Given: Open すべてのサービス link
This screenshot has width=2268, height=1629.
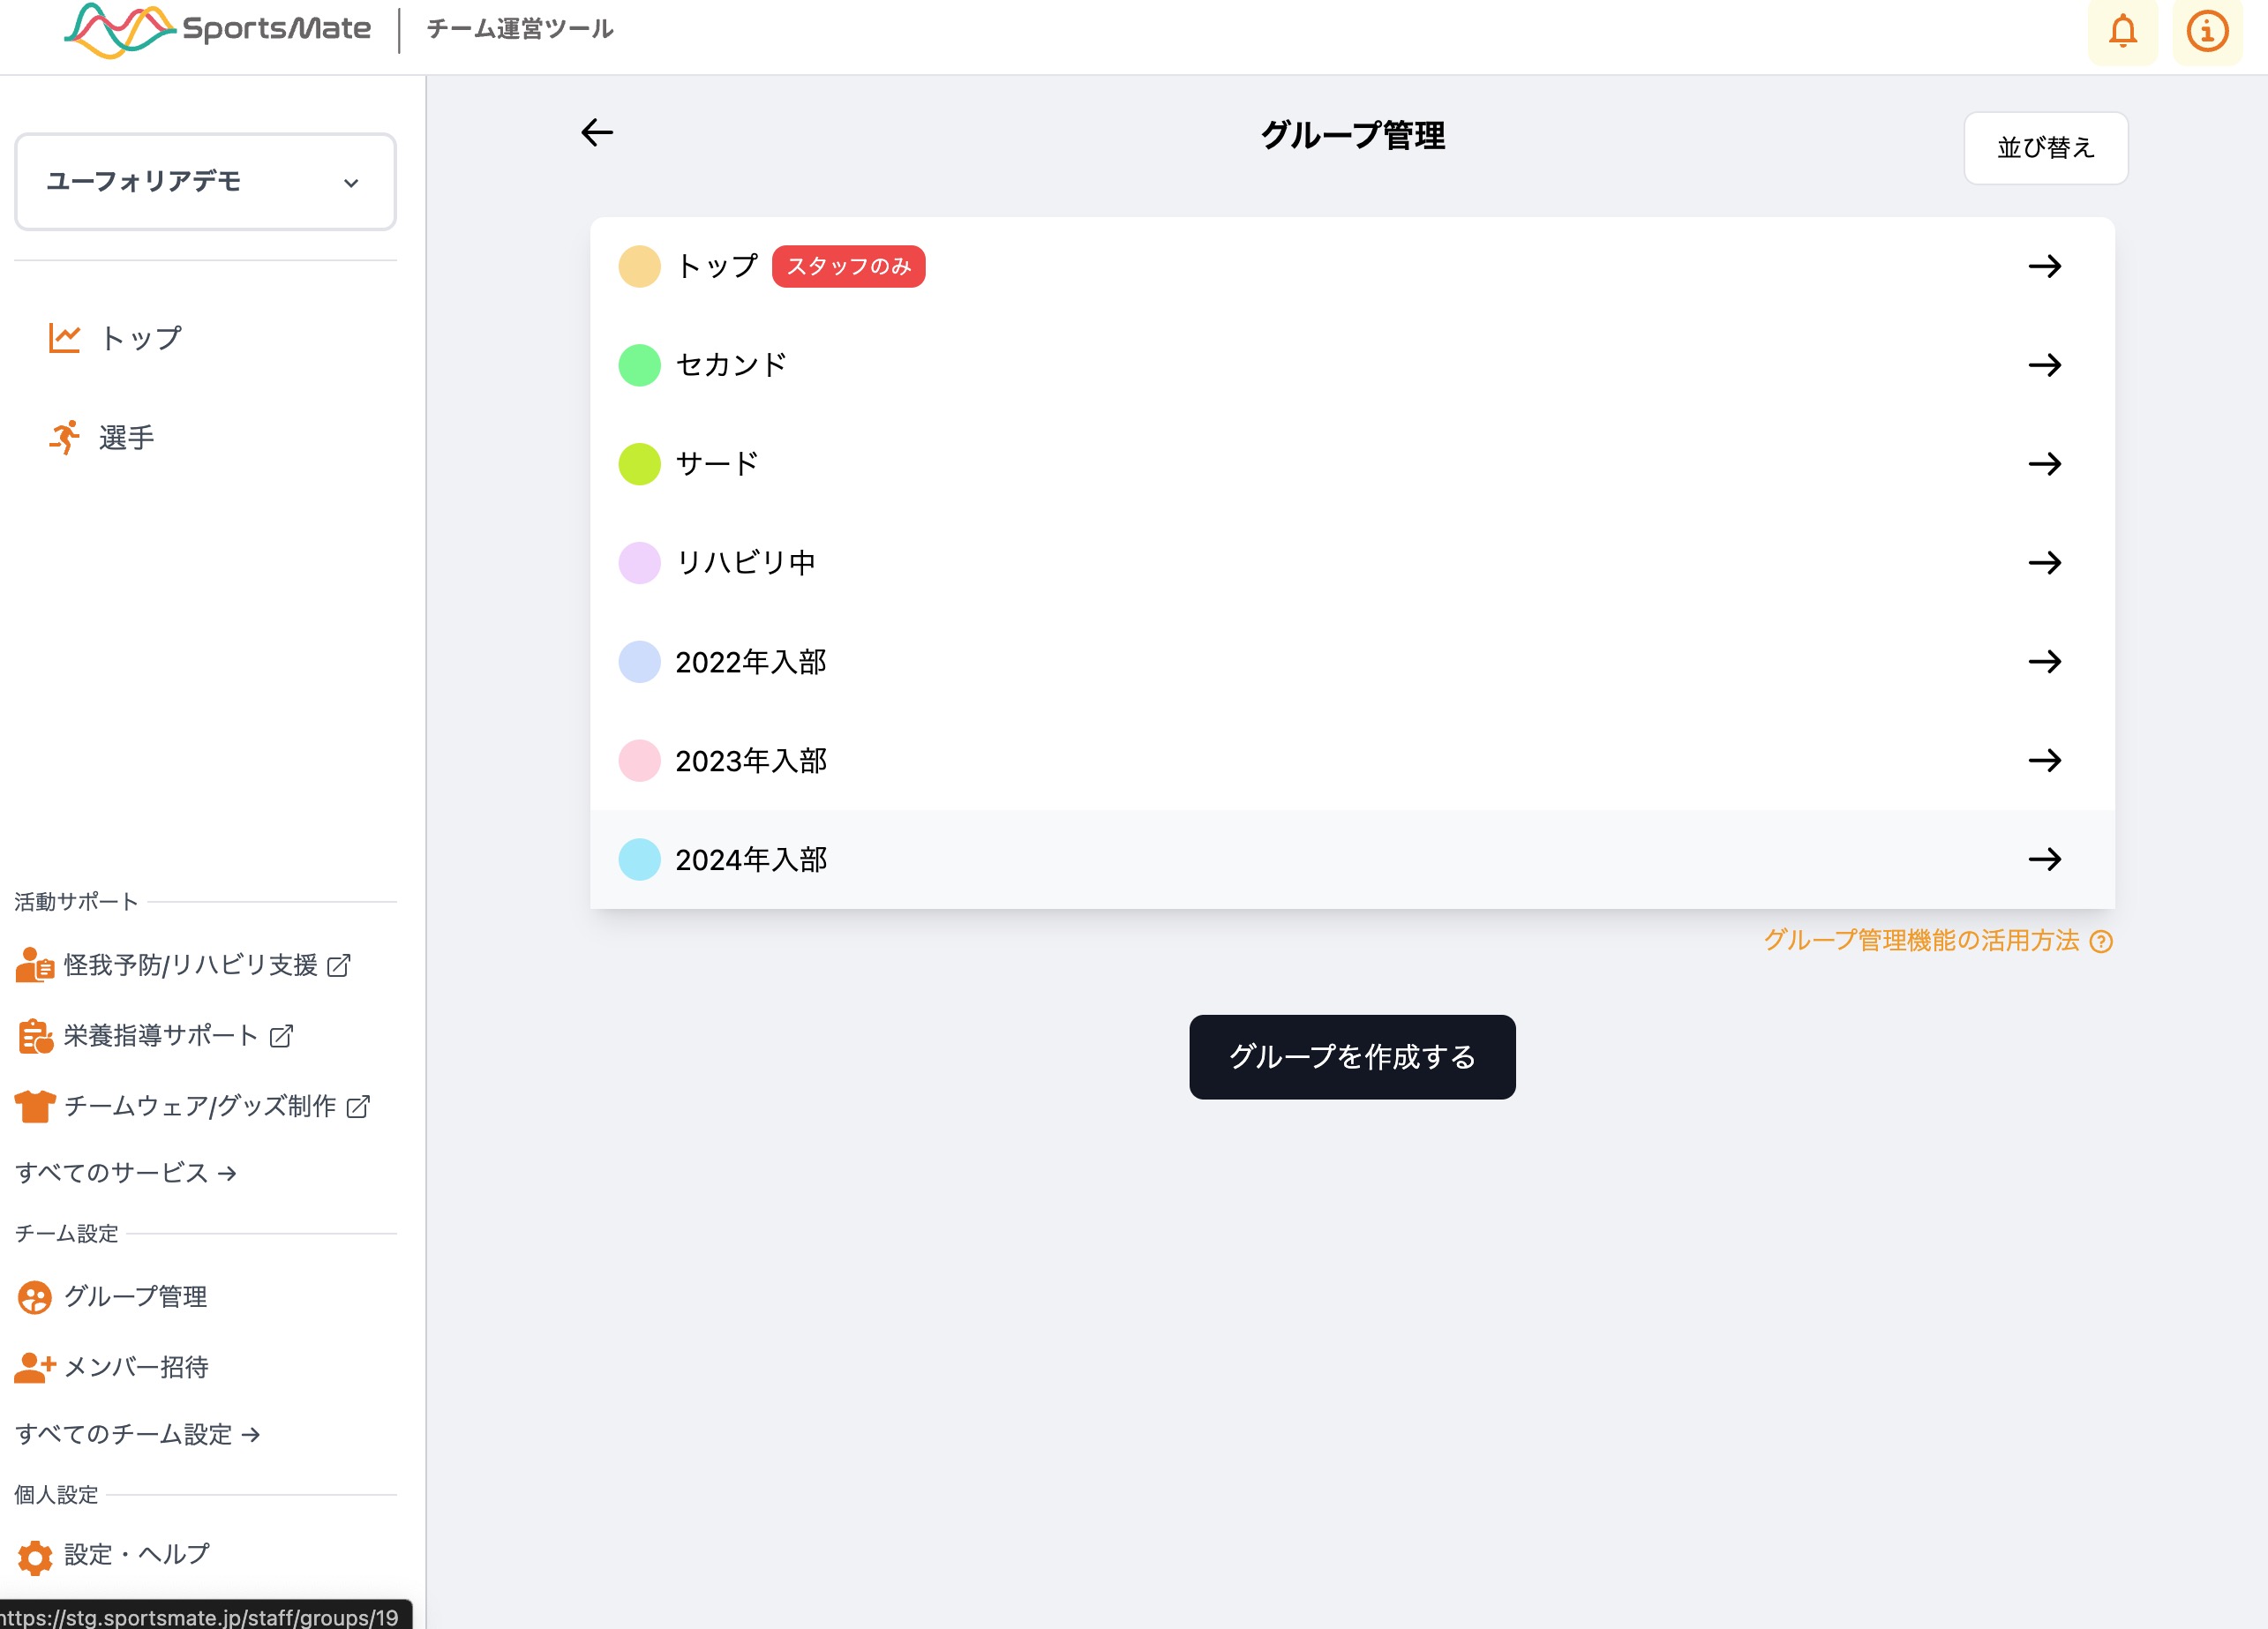Looking at the screenshot, I should 126,1173.
